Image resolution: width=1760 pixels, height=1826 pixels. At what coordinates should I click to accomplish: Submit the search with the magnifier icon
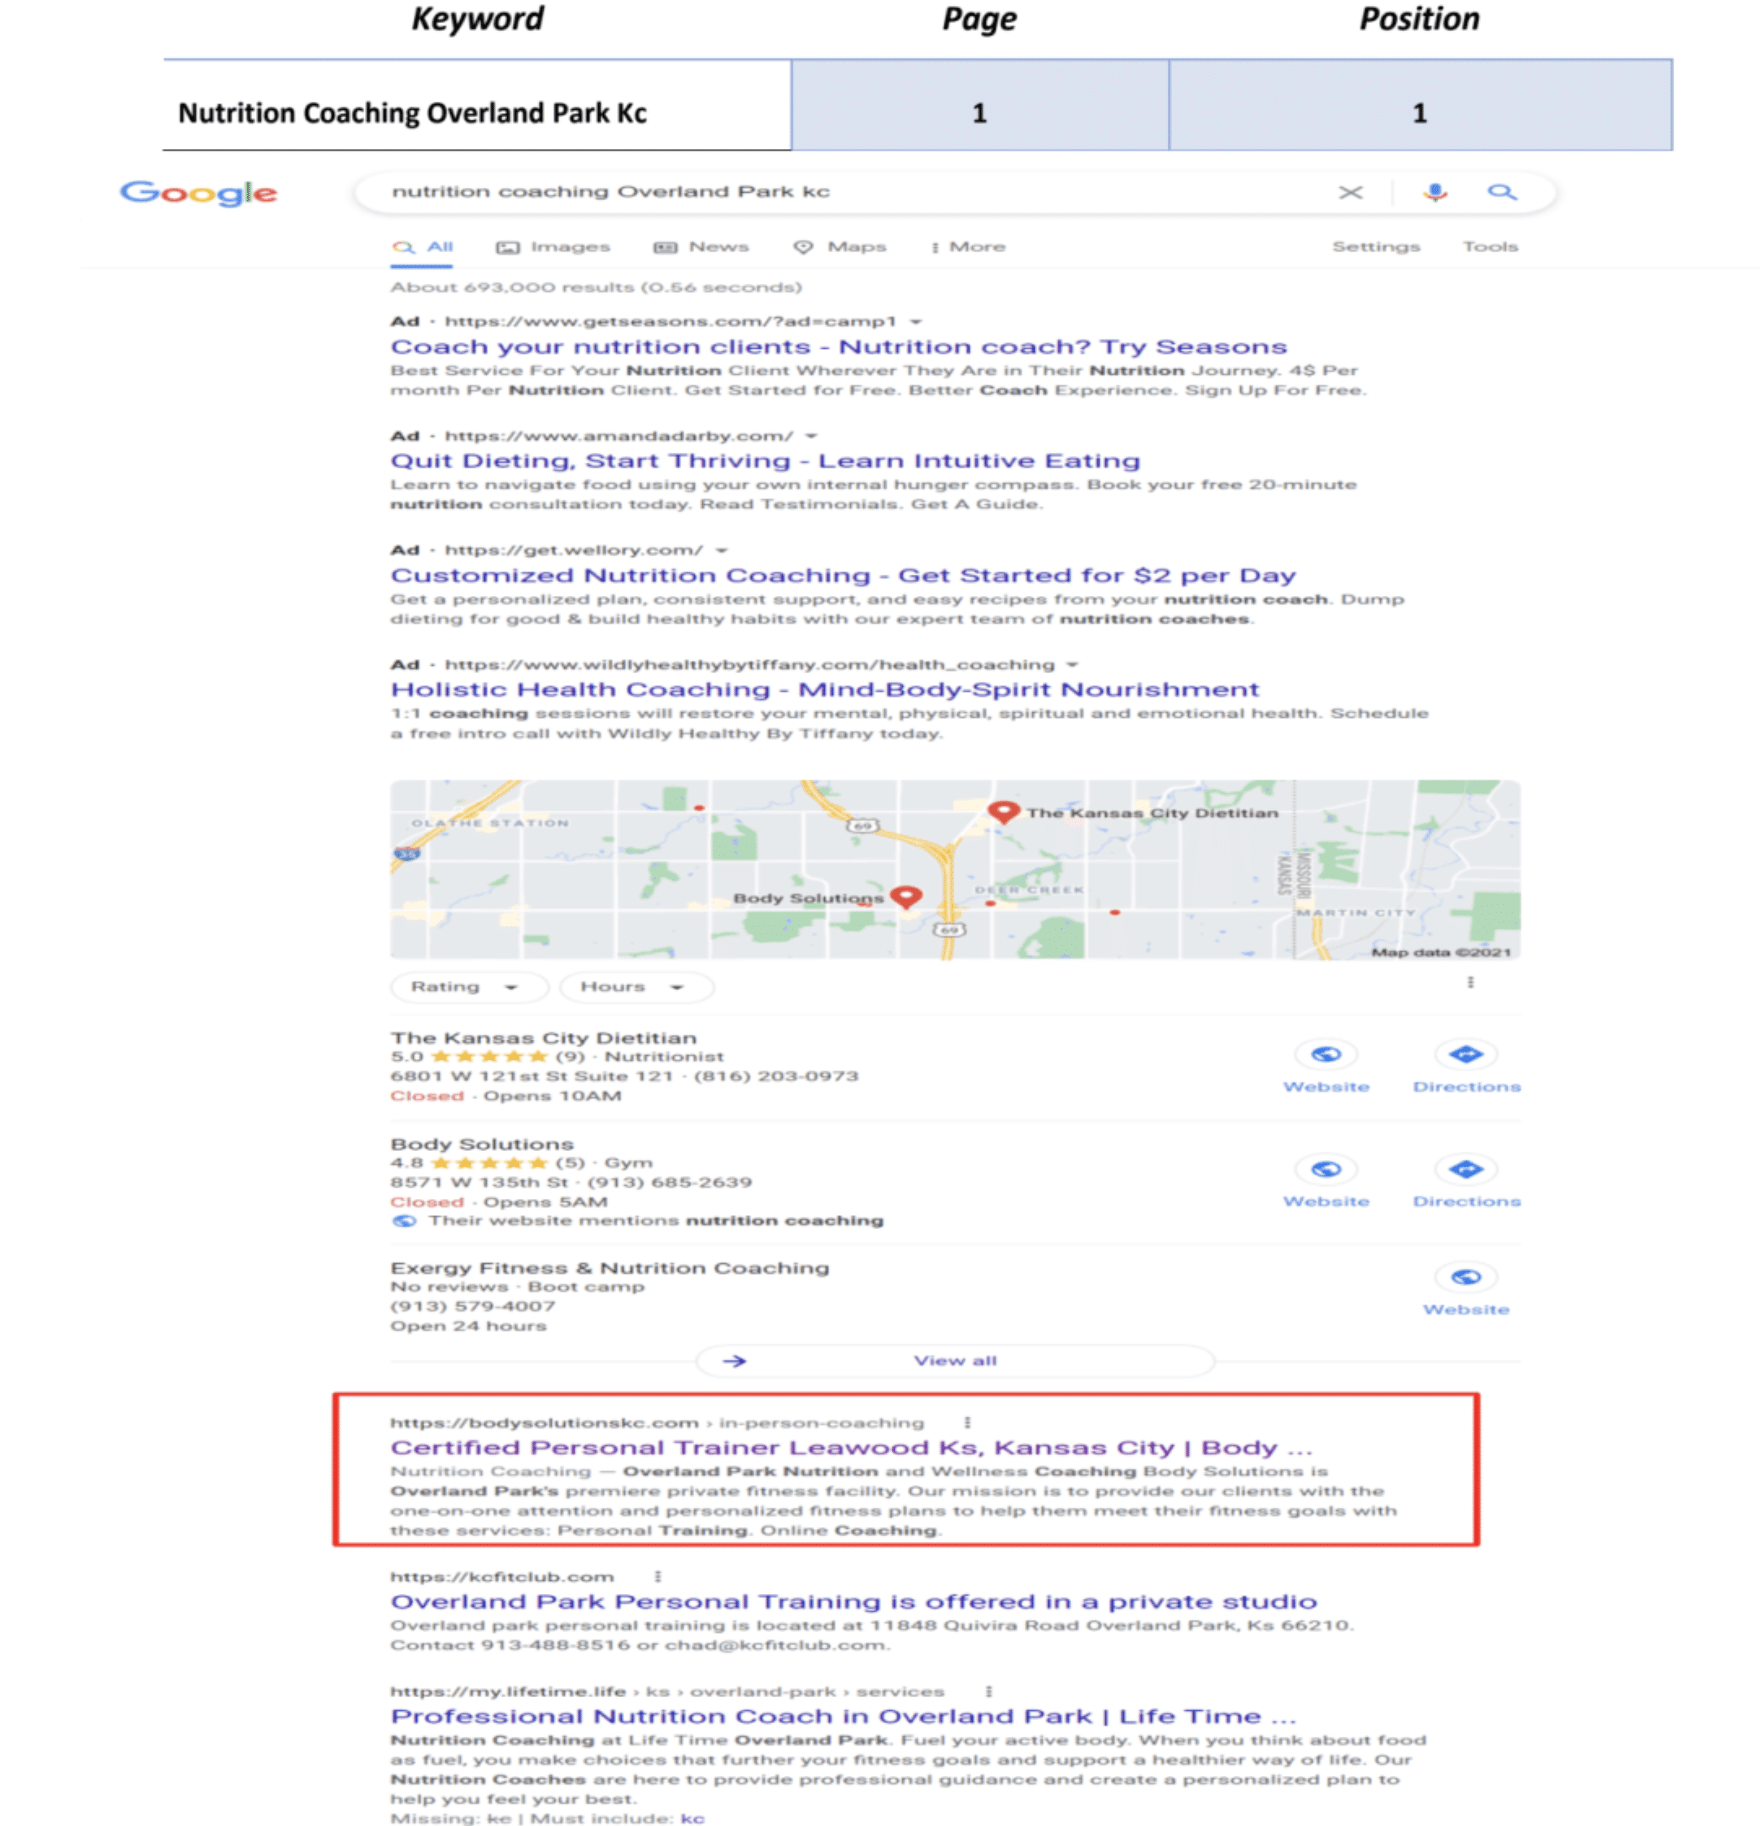tap(1501, 192)
